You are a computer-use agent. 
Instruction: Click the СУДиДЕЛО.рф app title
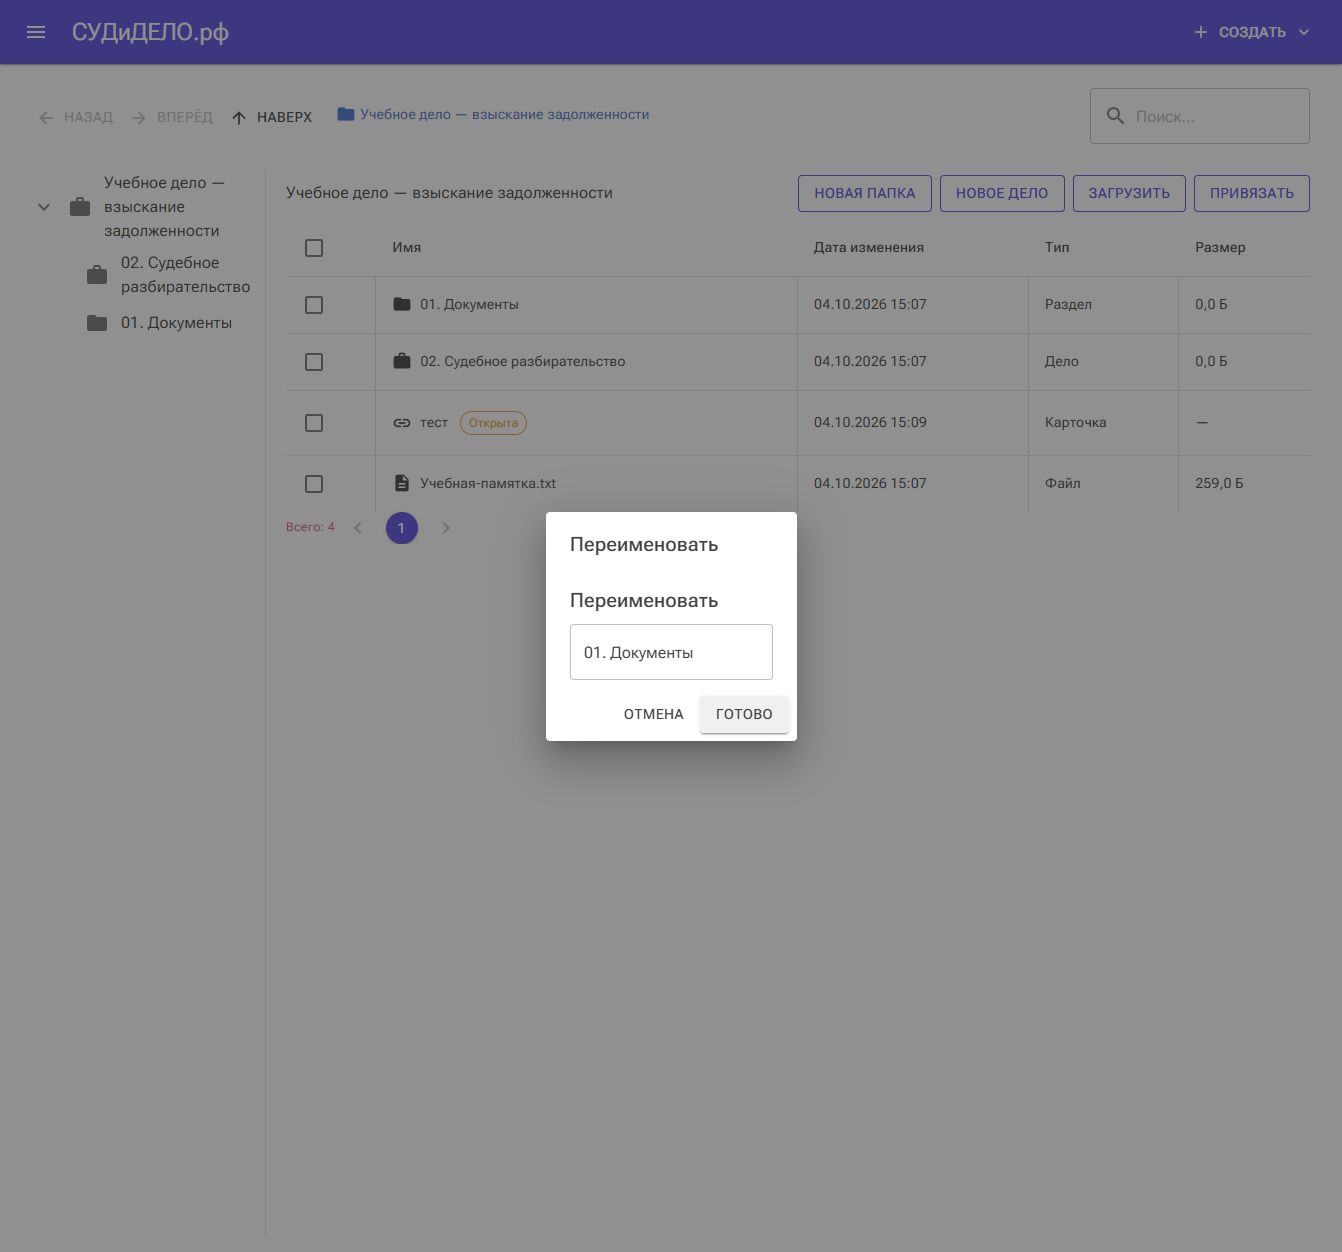(x=150, y=32)
